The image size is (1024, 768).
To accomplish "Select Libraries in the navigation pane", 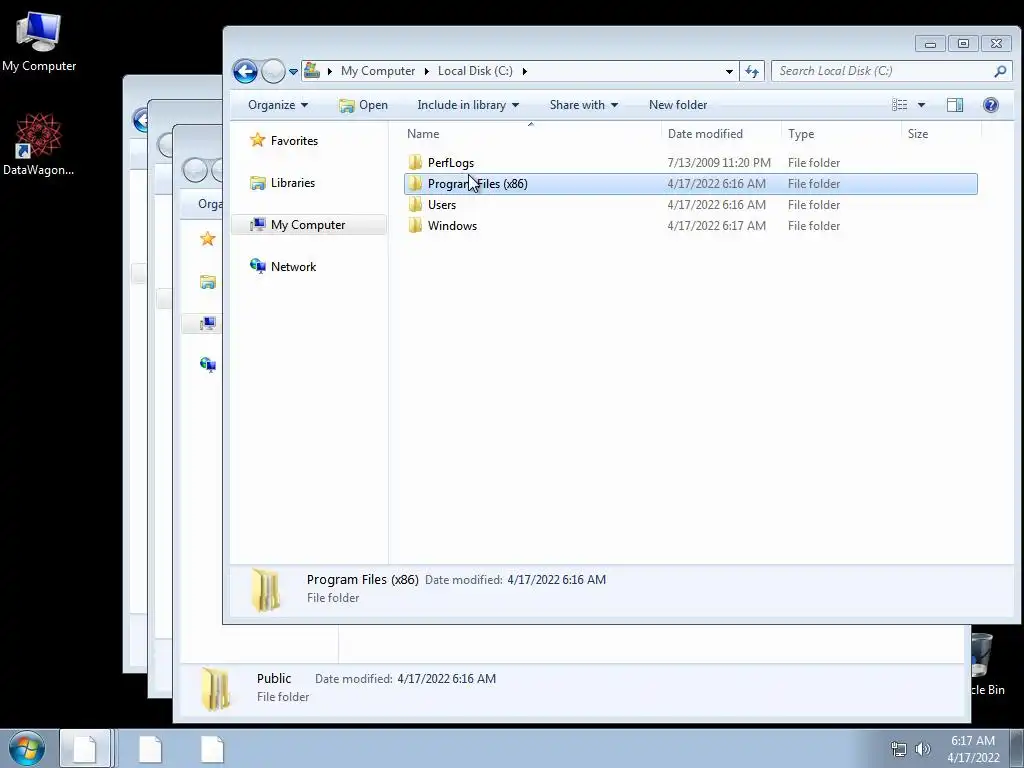I will click(293, 183).
